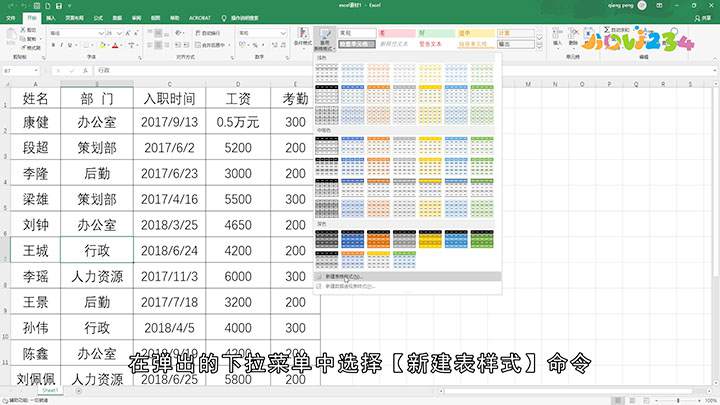Click the customize quick access toolbar arrow
Image resolution: width=720 pixels, height=405 pixels.
click(x=70, y=6)
